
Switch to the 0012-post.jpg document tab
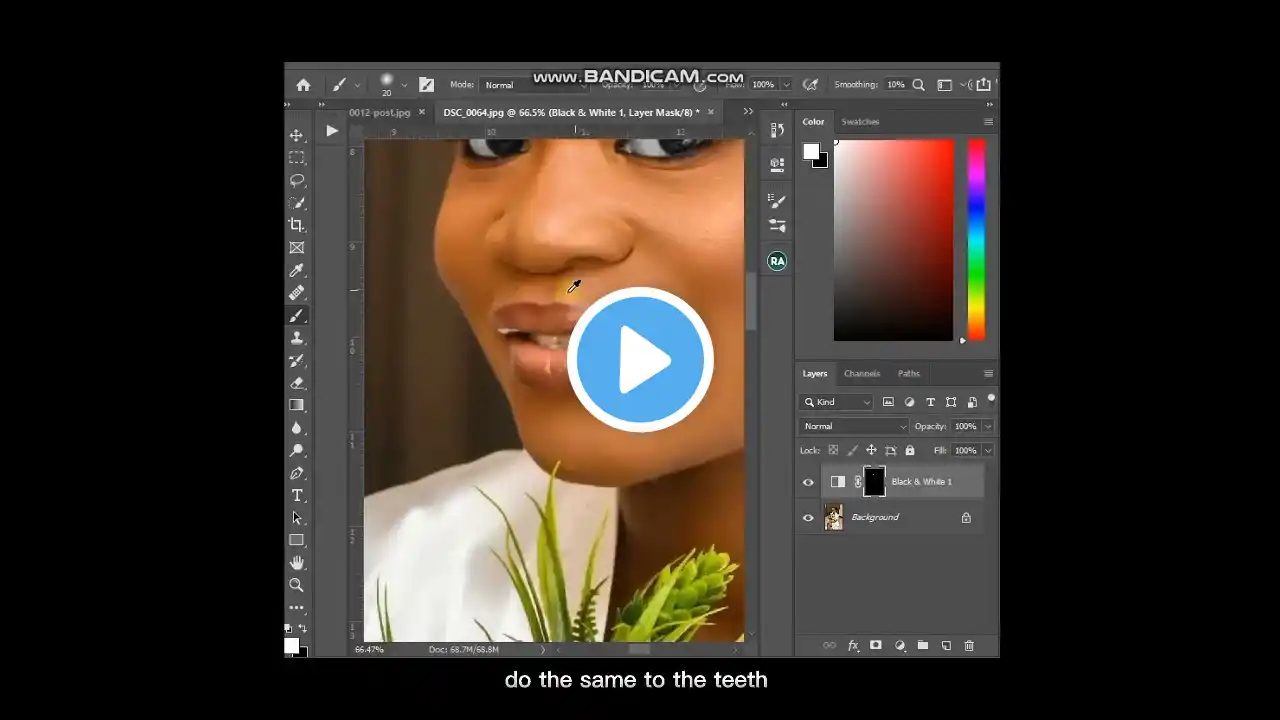click(x=380, y=112)
